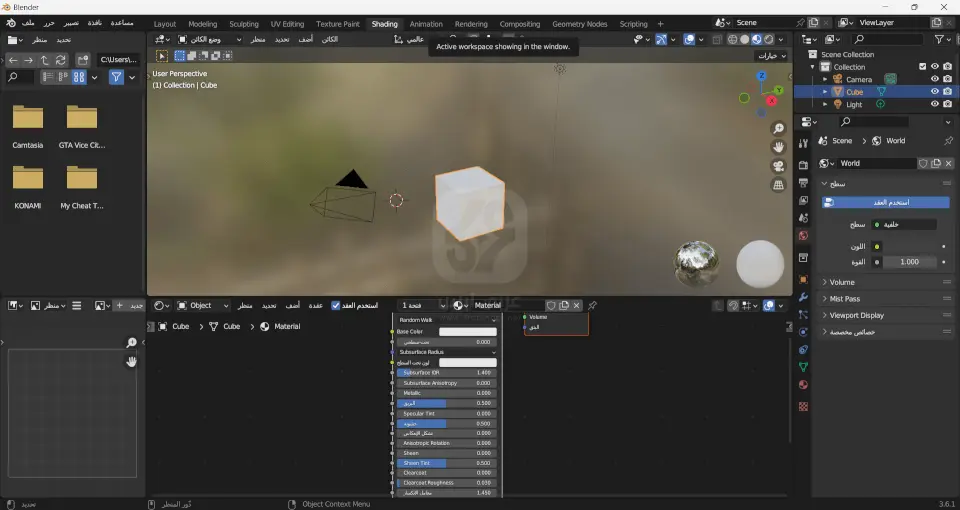Expand the Viewport Display panel
The height and width of the screenshot is (510, 960).
[856, 315]
